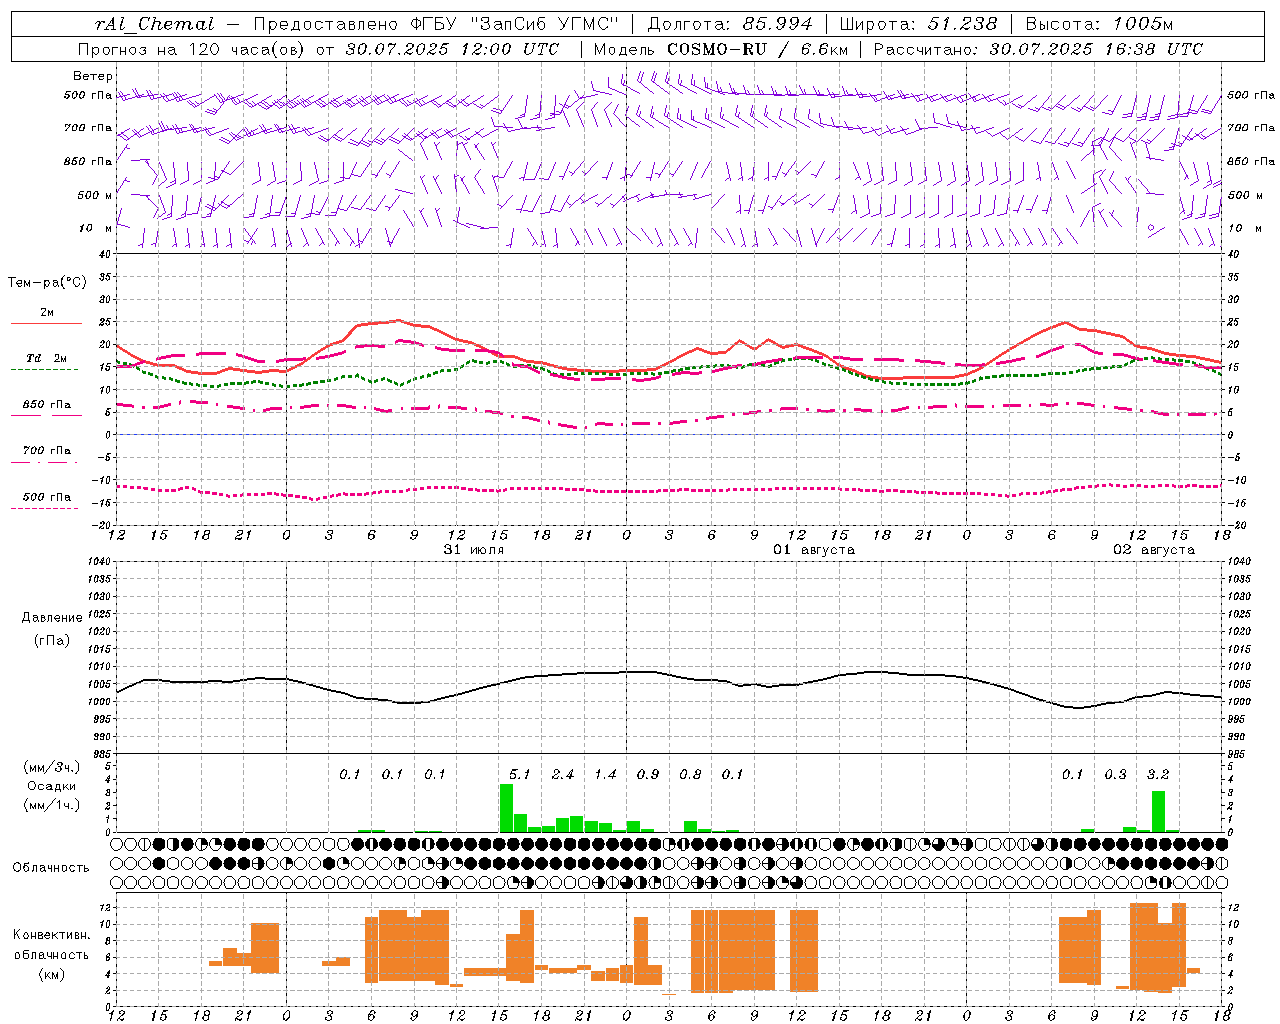1280x1024 pixels.
Task: Click the Давление pressure panel label
Action: click(51, 618)
